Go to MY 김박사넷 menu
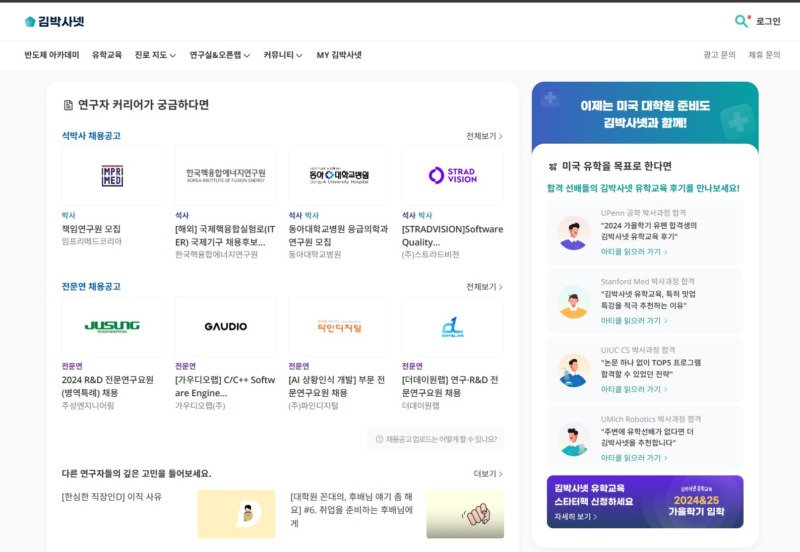800x552 pixels. pyautogui.click(x=339, y=55)
